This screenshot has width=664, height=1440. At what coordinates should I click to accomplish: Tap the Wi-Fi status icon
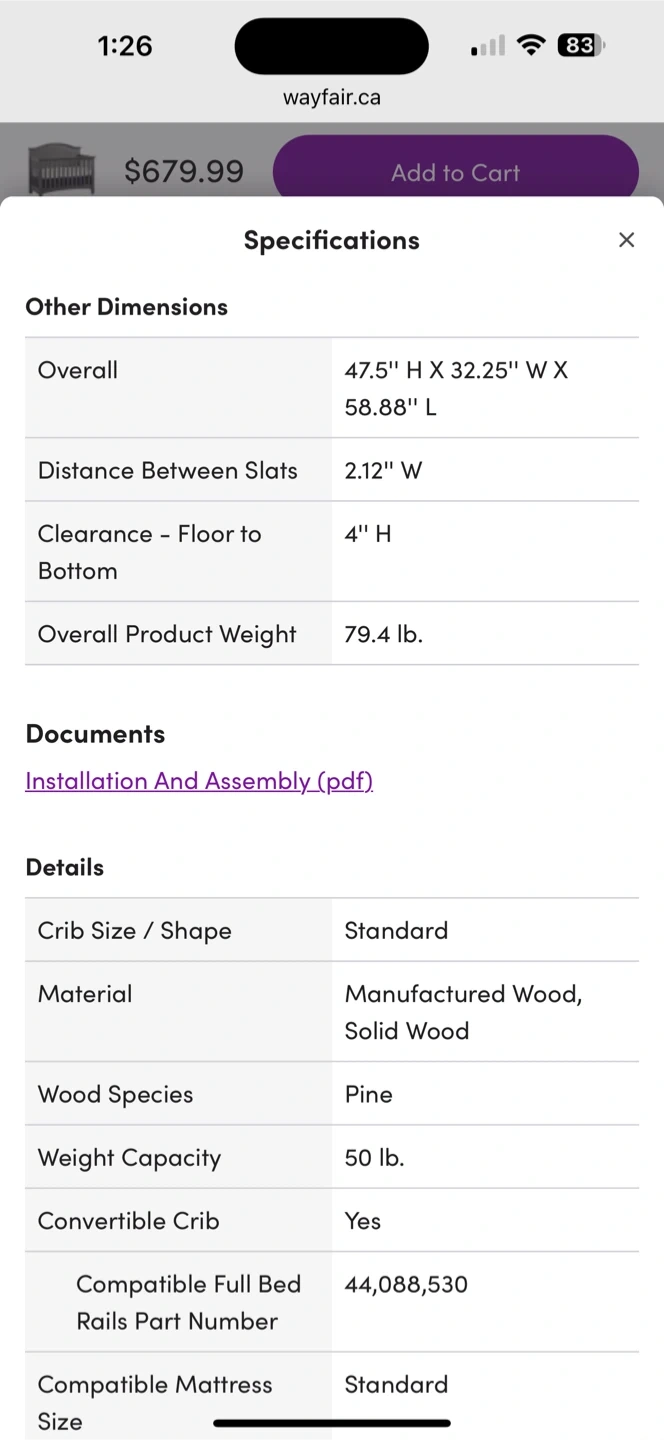531,45
